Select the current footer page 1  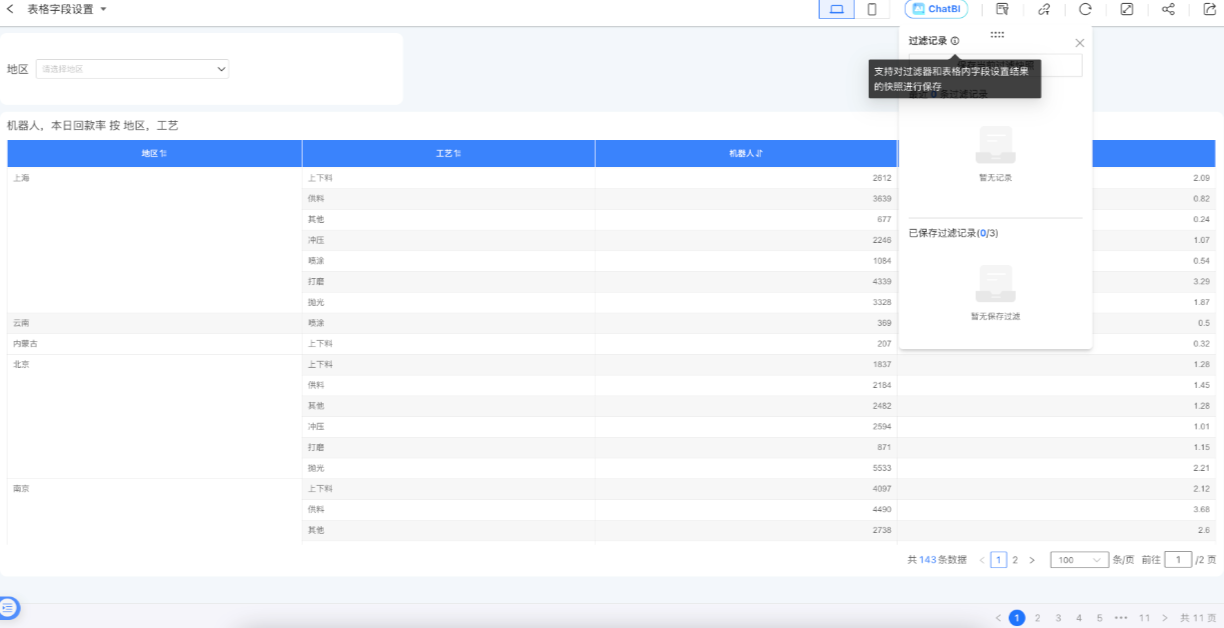click(1017, 618)
